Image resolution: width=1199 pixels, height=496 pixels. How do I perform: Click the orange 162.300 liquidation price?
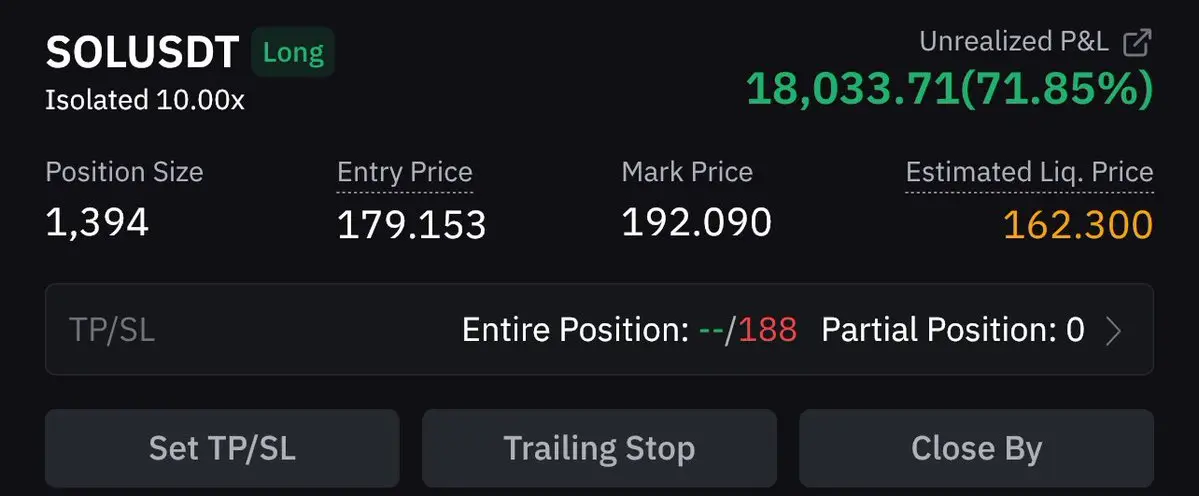1077,225
